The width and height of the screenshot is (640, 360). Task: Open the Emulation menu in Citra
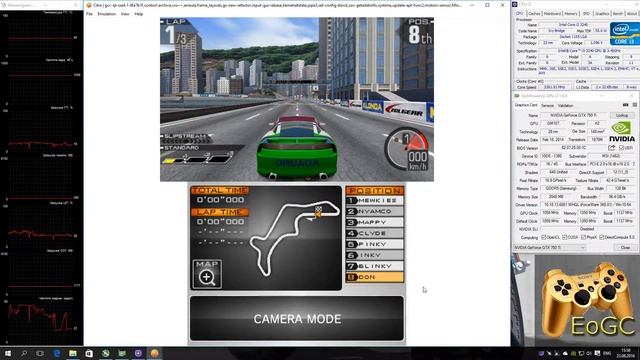(x=107, y=14)
